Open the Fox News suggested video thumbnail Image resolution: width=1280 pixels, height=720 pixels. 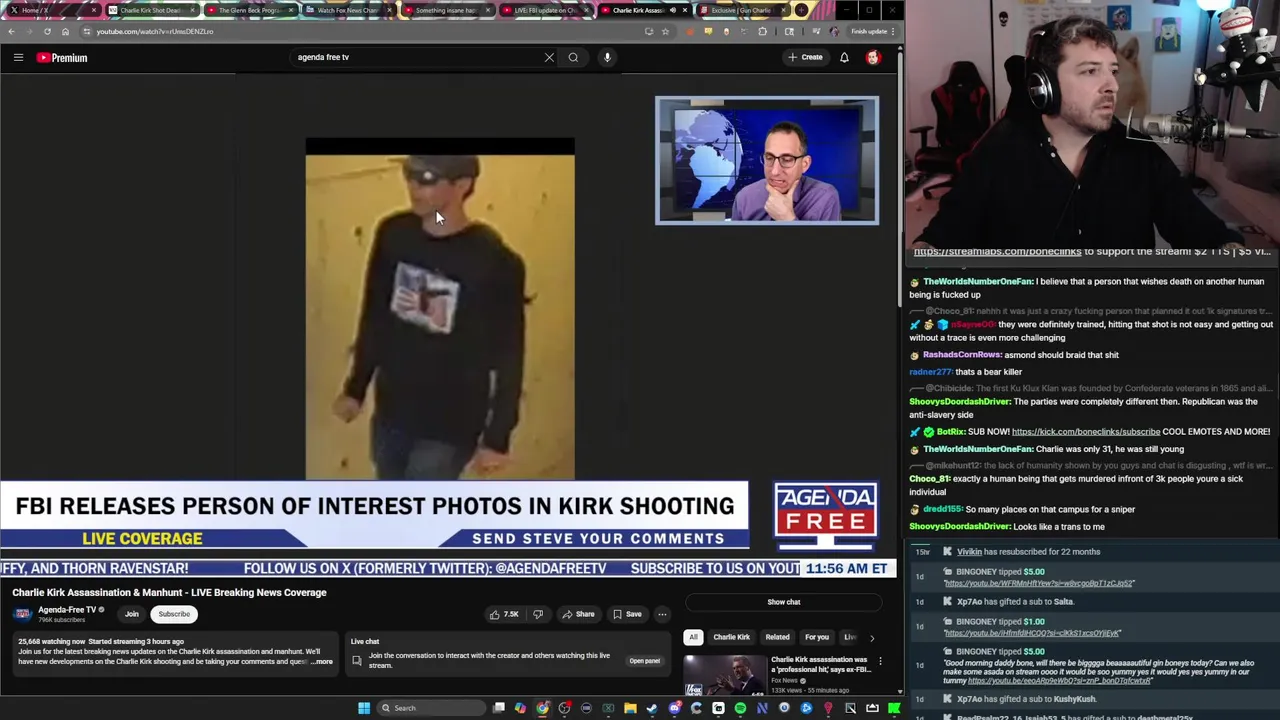[x=724, y=675]
